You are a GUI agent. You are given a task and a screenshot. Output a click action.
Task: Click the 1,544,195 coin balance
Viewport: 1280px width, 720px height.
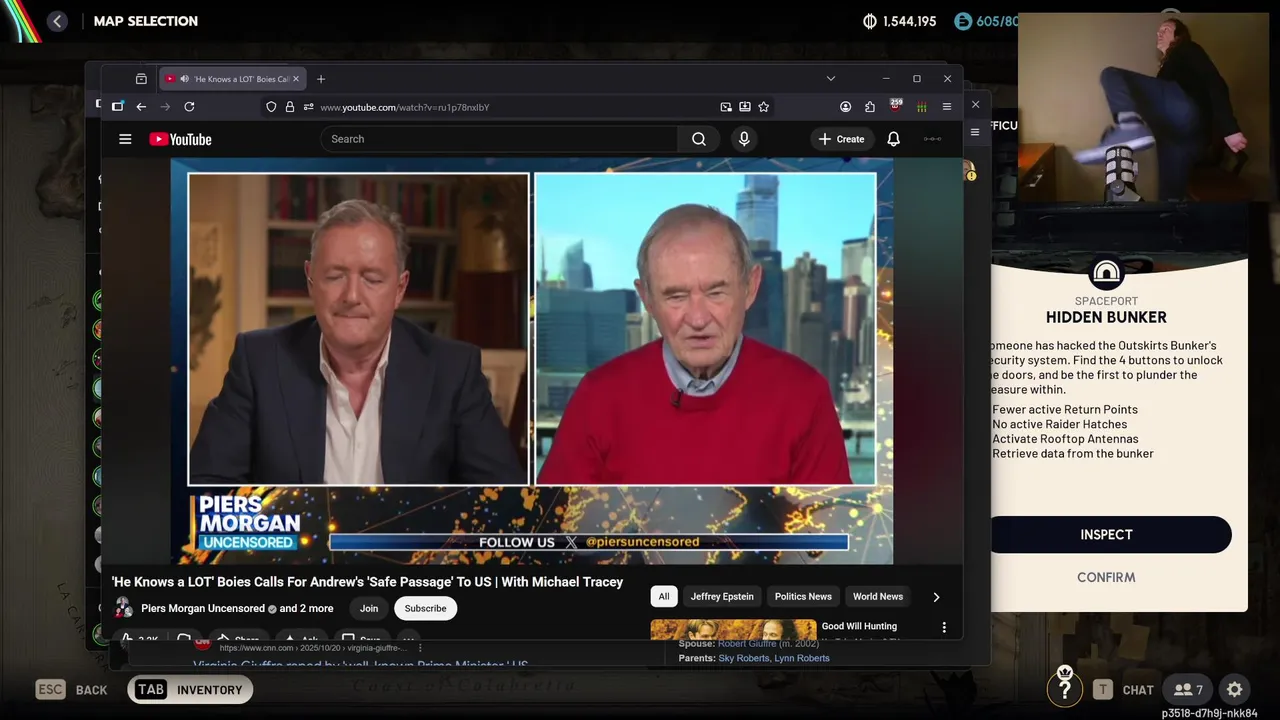point(900,21)
